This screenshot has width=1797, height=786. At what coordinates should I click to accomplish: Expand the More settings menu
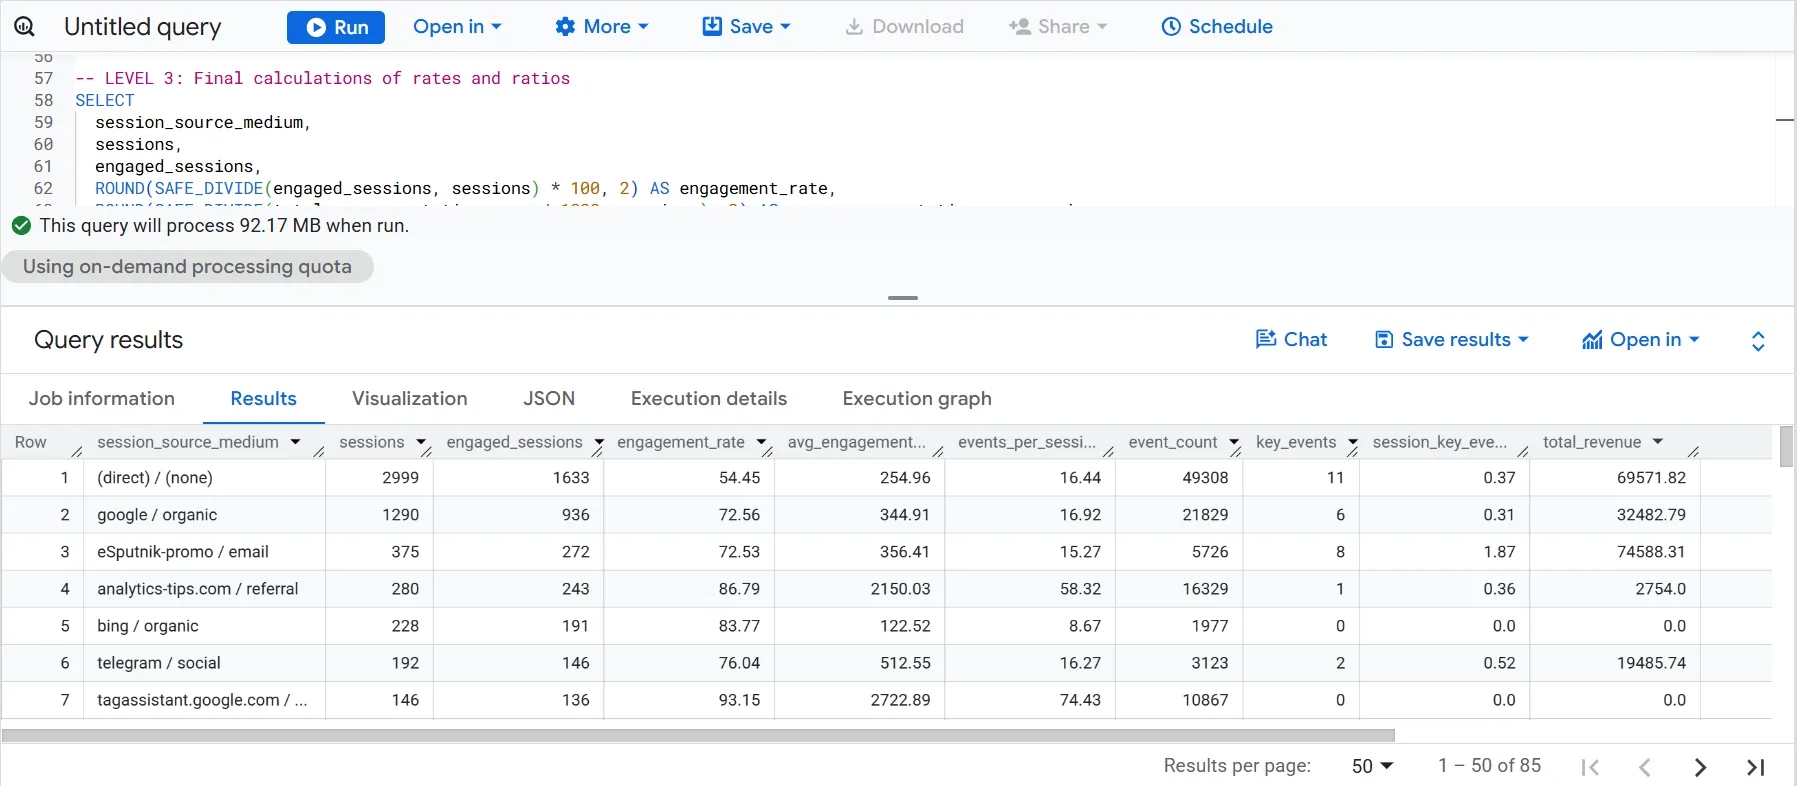[601, 27]
